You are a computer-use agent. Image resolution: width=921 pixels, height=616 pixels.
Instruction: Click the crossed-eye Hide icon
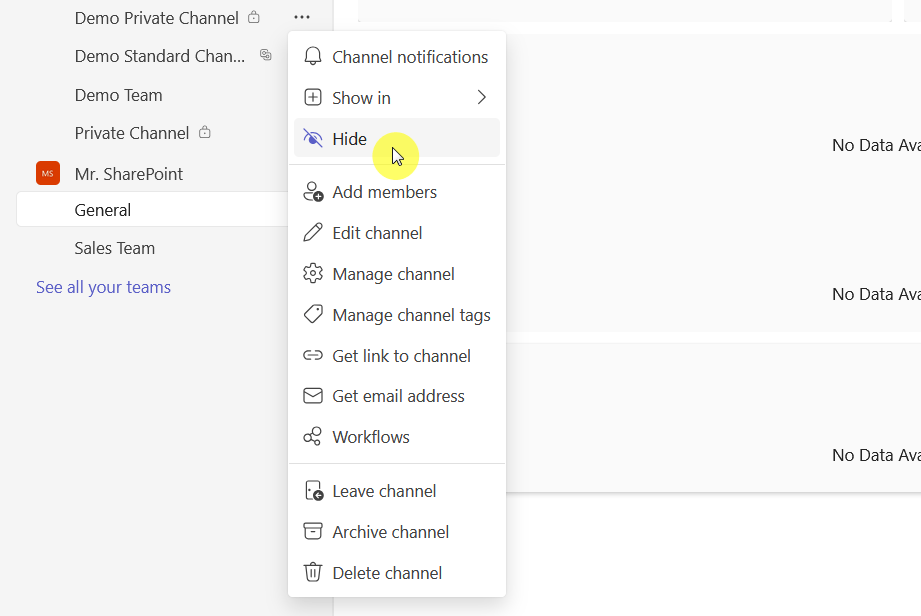[312, 139]
